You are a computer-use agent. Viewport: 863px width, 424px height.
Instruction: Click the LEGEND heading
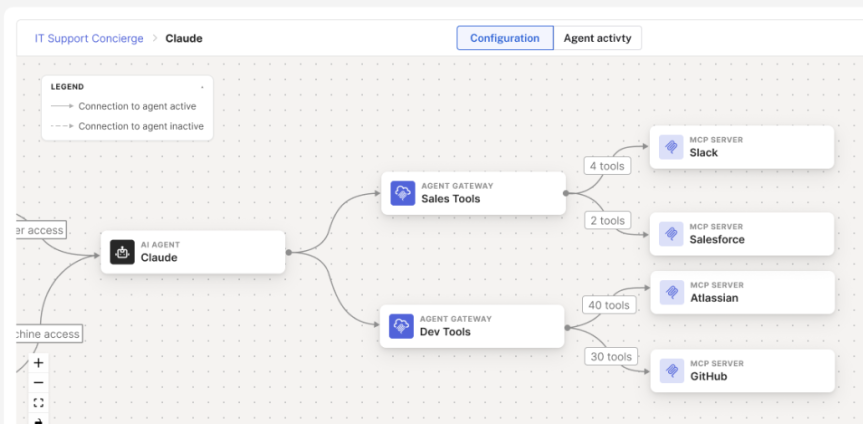click(67, 87)
